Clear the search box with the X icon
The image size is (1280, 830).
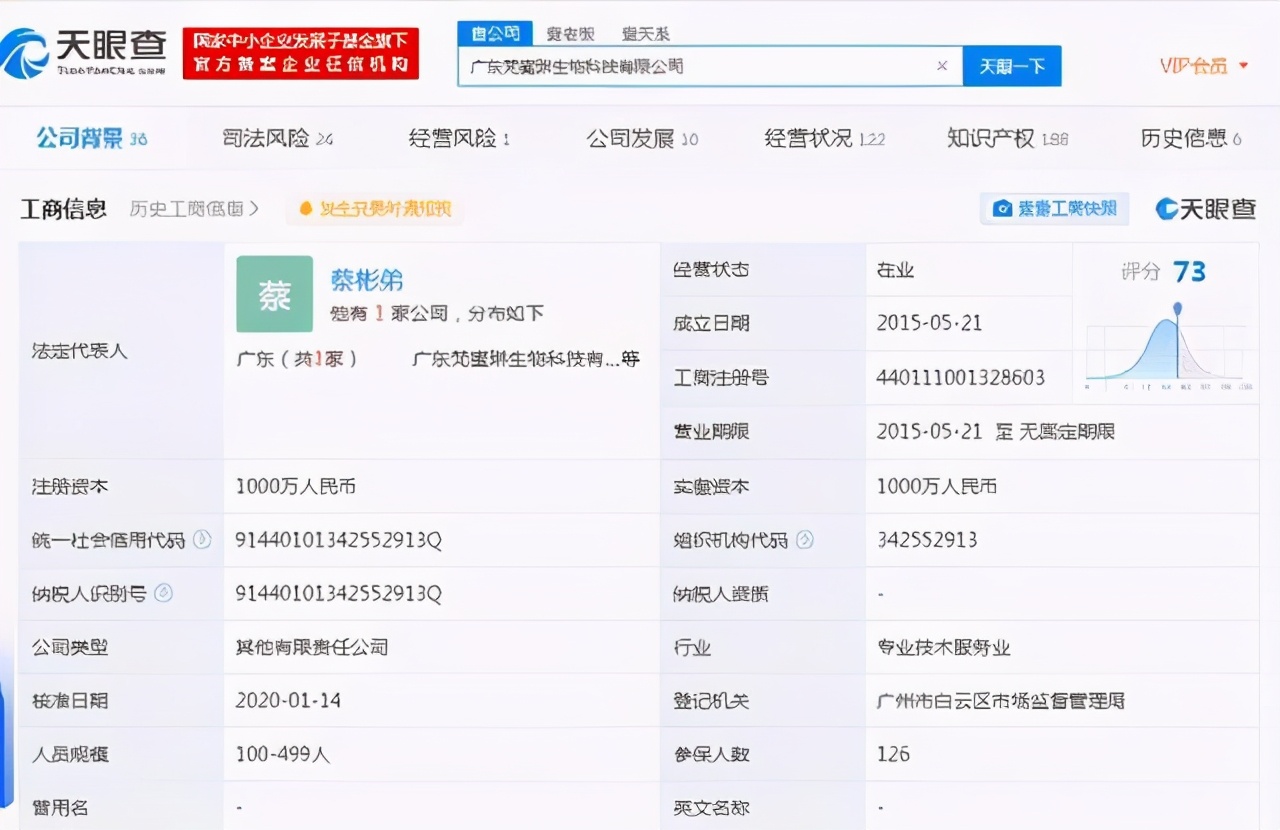(x=942, y=66)
